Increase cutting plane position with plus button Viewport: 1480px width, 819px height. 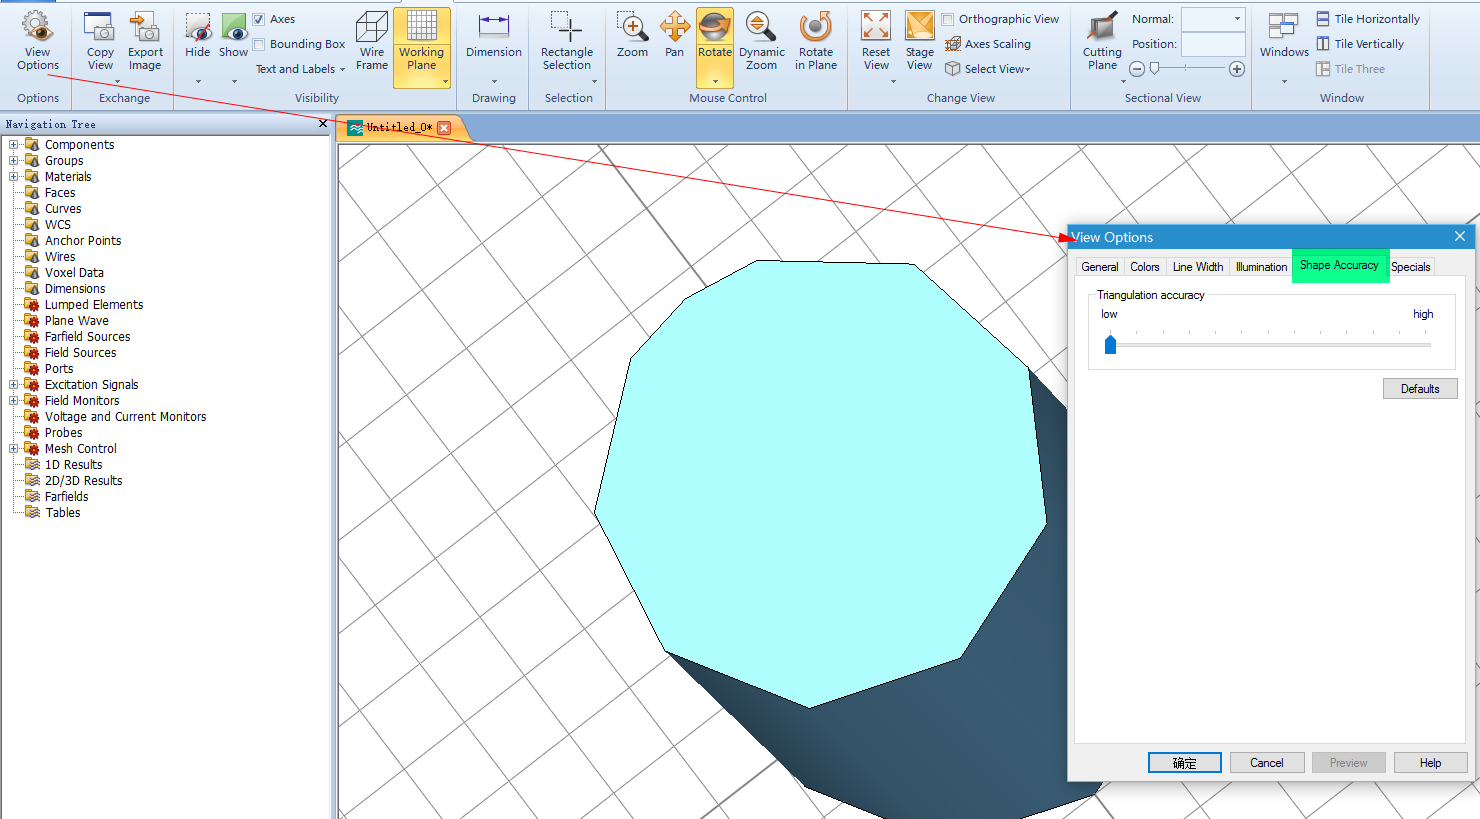tap(1237, 69)
